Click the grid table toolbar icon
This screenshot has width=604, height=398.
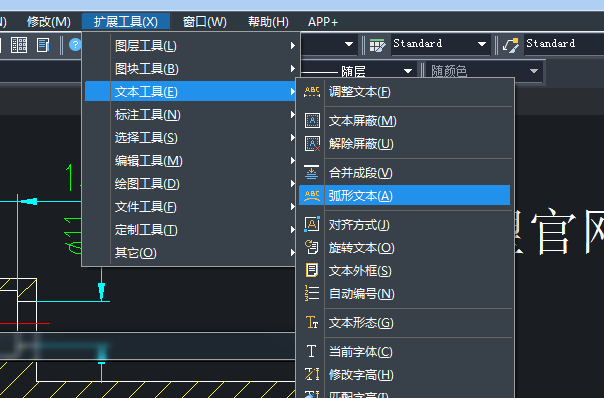click(x=18, y=45)
